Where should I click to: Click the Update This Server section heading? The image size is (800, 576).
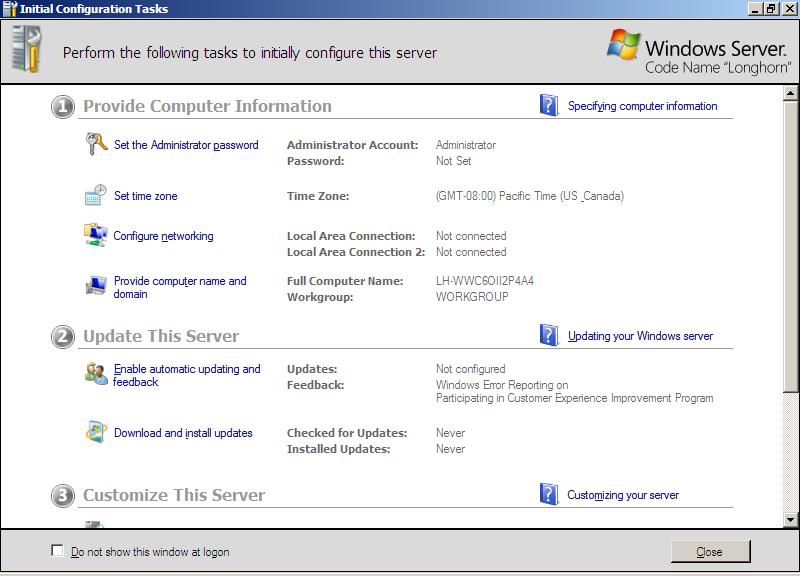tap(161, 336)
